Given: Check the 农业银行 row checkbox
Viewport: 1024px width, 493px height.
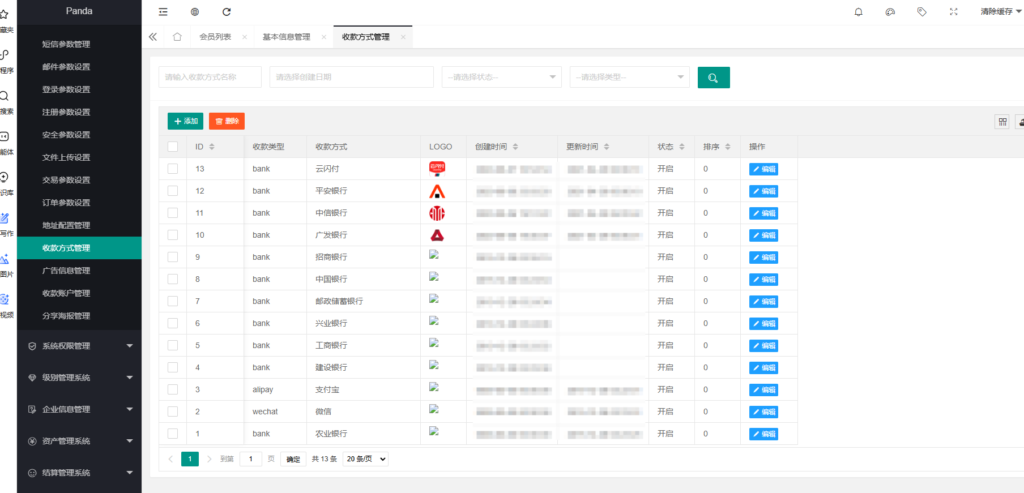Looking at the screenshot, I should click(172, 434).
